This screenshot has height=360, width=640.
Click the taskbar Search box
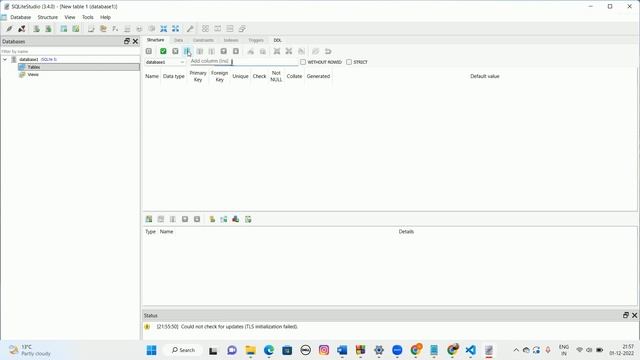[183, 350]
